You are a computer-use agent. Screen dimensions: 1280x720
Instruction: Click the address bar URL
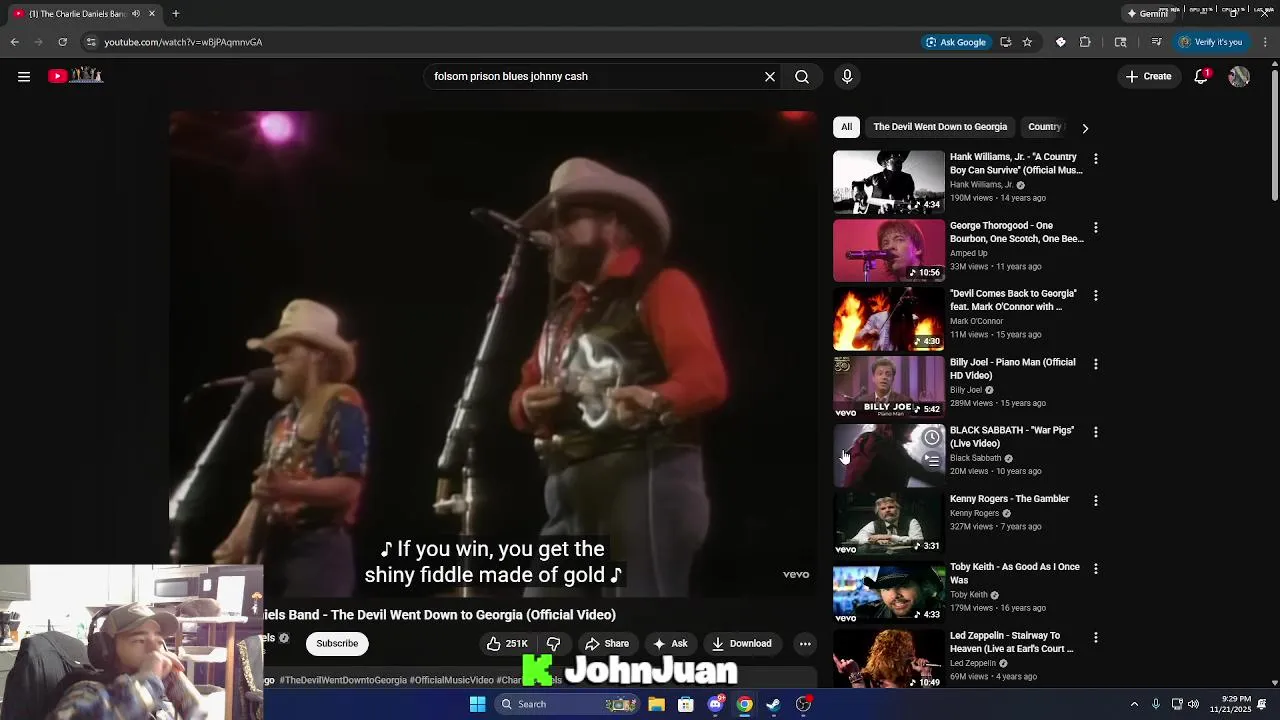[183, 42]
